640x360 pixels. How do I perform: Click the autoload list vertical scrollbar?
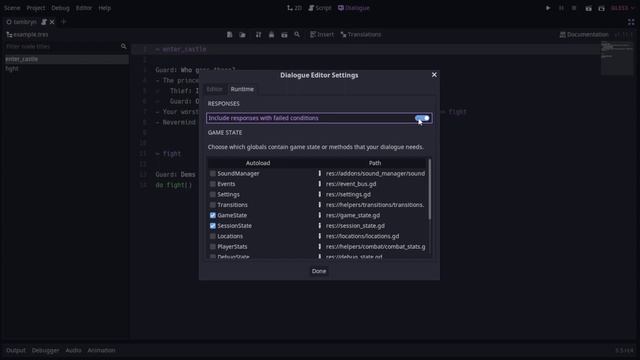(429, 189)
